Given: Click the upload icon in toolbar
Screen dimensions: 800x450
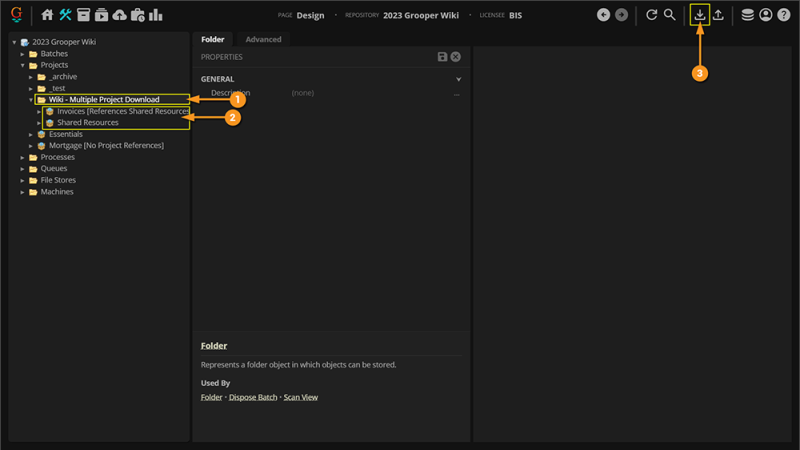Looking at the screenshot, I should coord(718,15).
